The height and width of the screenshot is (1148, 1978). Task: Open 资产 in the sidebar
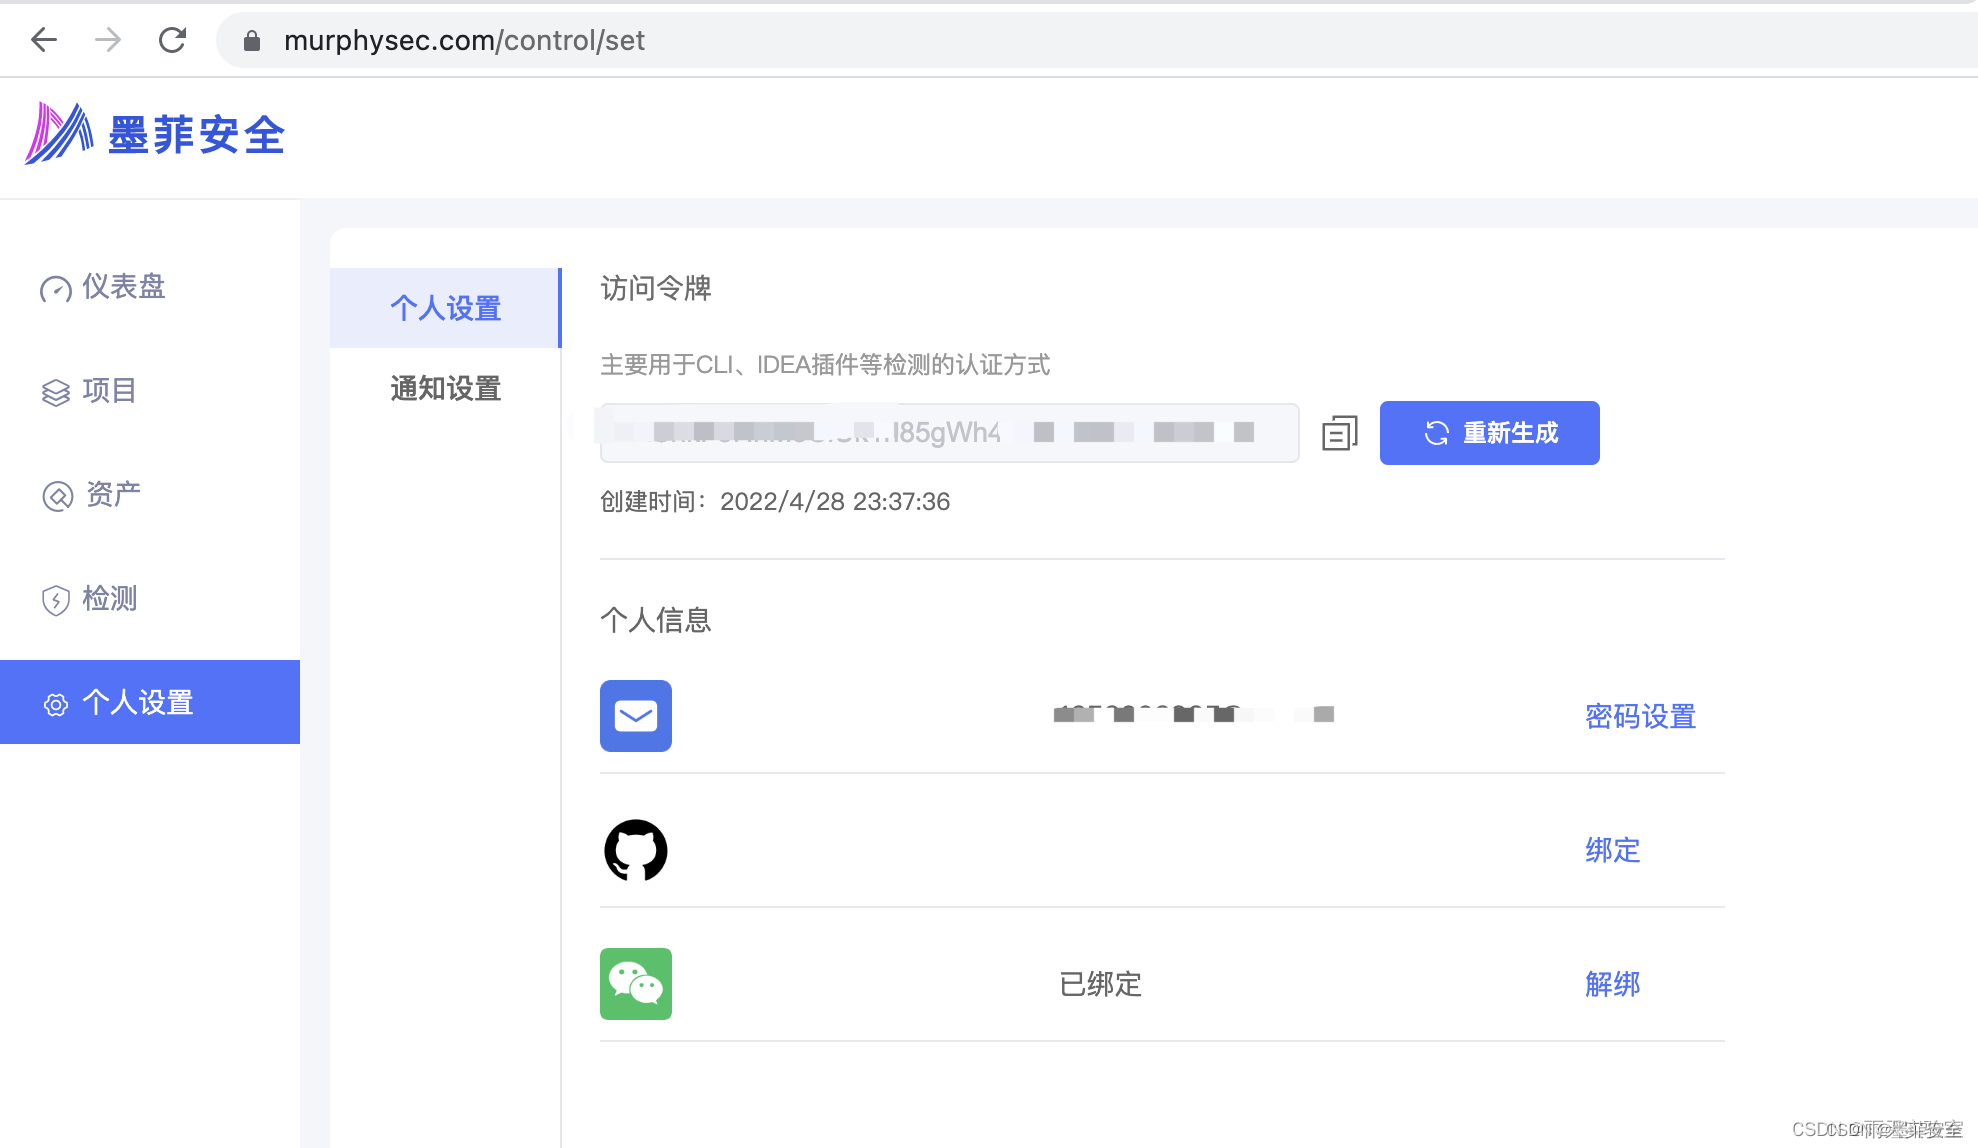(x=90, y=495)
